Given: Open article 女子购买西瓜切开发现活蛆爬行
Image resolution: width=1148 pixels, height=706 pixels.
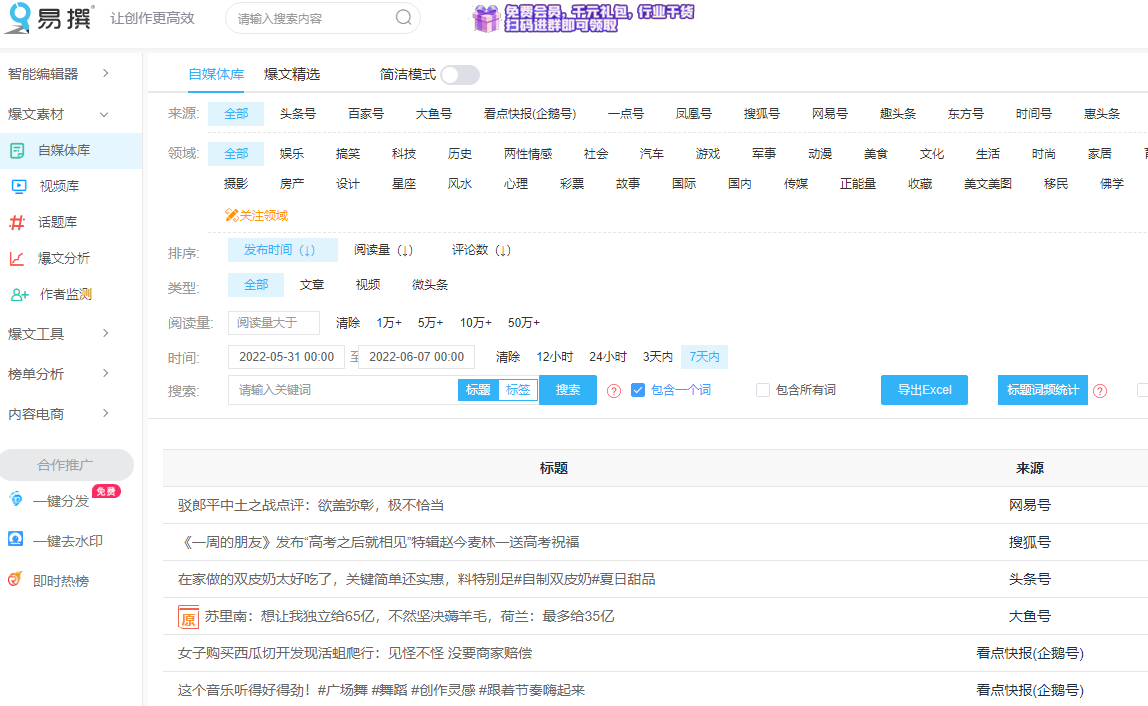Looking at the screenshot, I should [x=355, y=653].
